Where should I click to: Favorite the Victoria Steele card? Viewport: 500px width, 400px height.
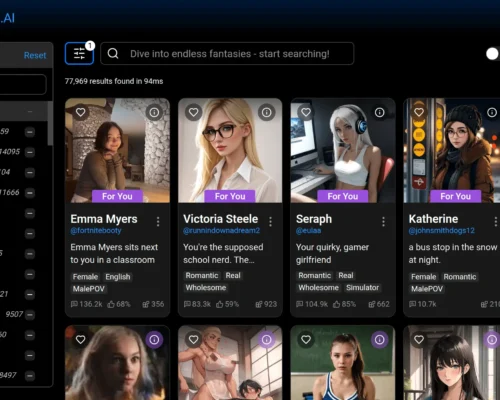[193, 112]
